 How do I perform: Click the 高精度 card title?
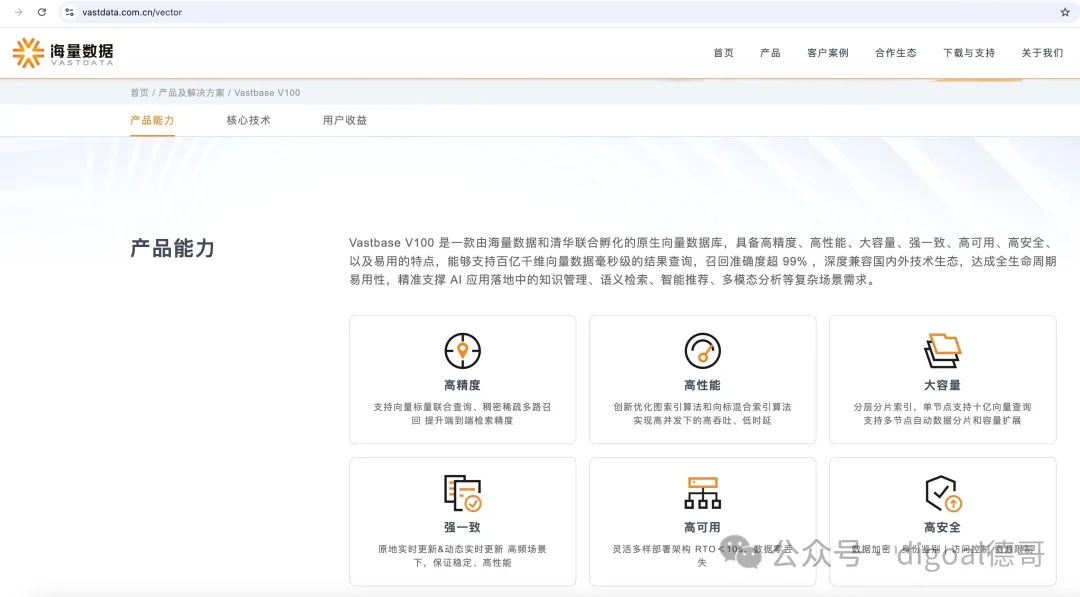click(x=462, y=385)
